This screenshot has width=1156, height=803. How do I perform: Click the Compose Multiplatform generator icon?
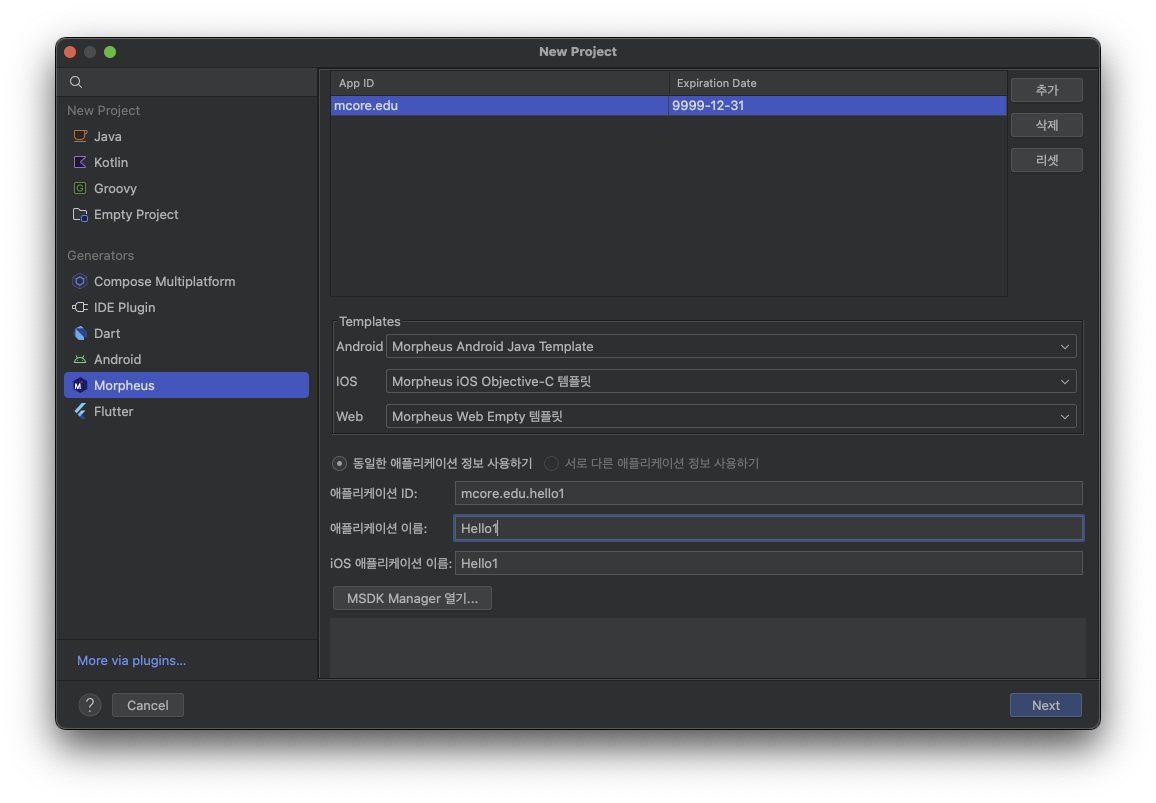[80, 281]
